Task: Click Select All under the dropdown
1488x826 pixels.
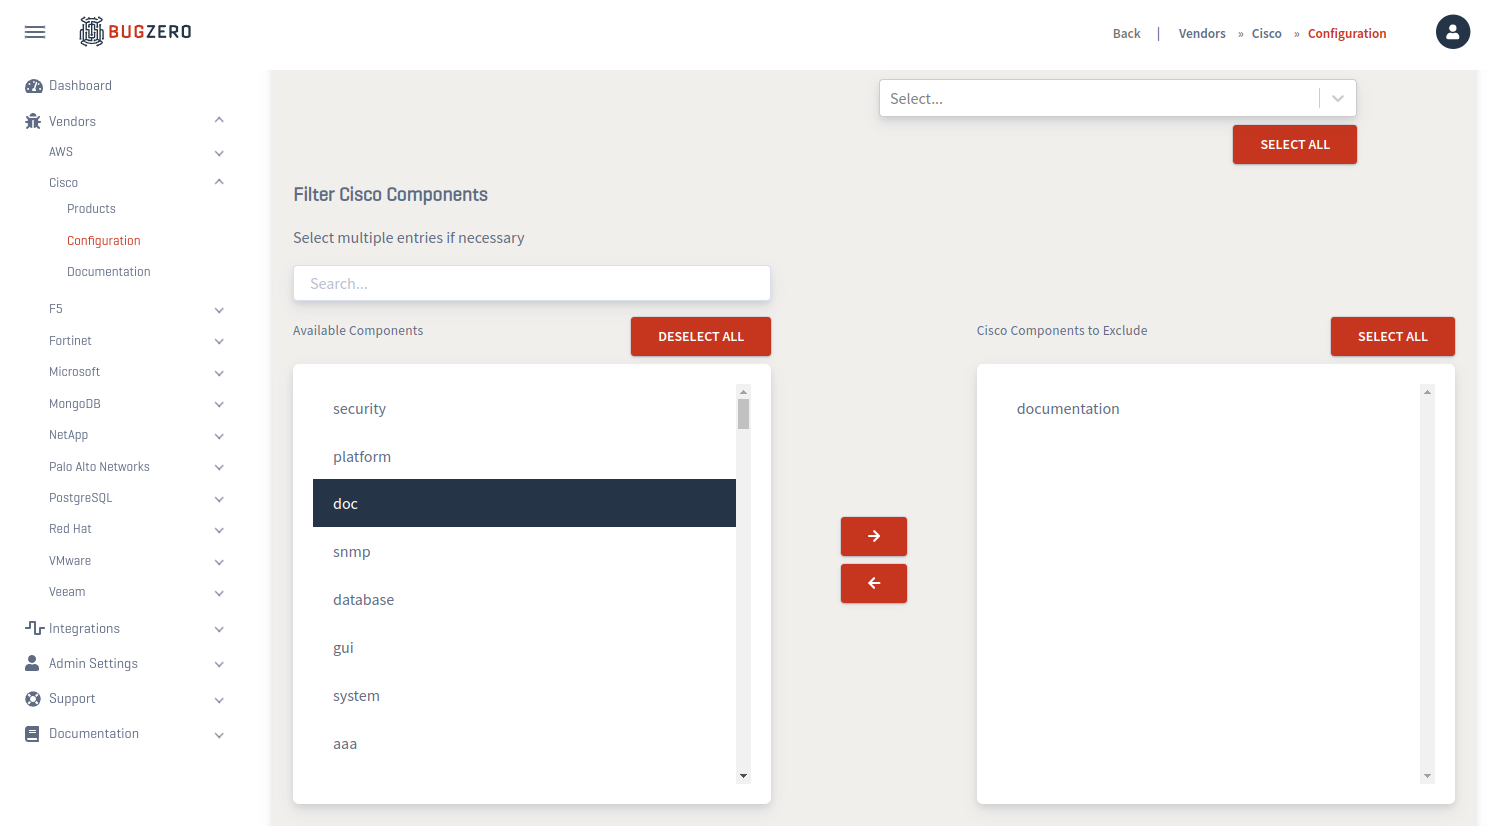Action: click(1295, 144)
